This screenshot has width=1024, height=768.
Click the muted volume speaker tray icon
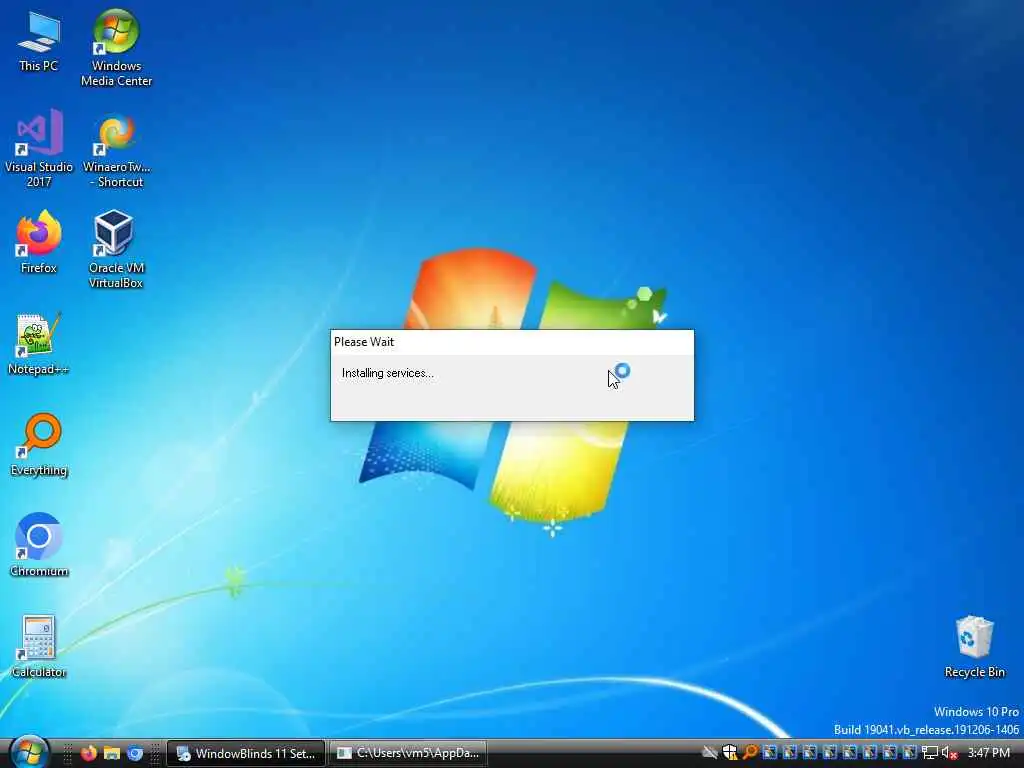tap(949, 753)
